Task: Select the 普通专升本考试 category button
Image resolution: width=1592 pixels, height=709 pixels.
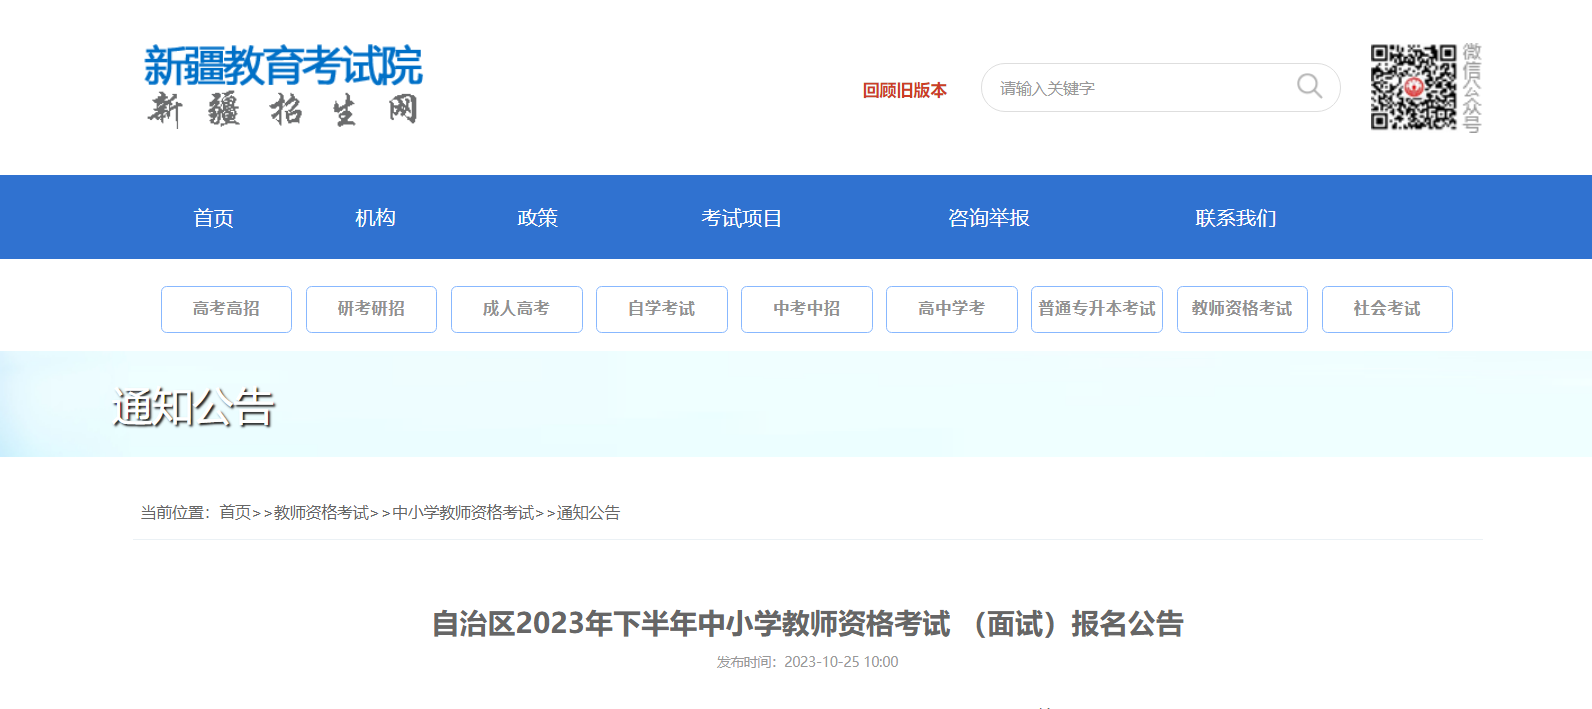Action: click(x=1096, y=309)
